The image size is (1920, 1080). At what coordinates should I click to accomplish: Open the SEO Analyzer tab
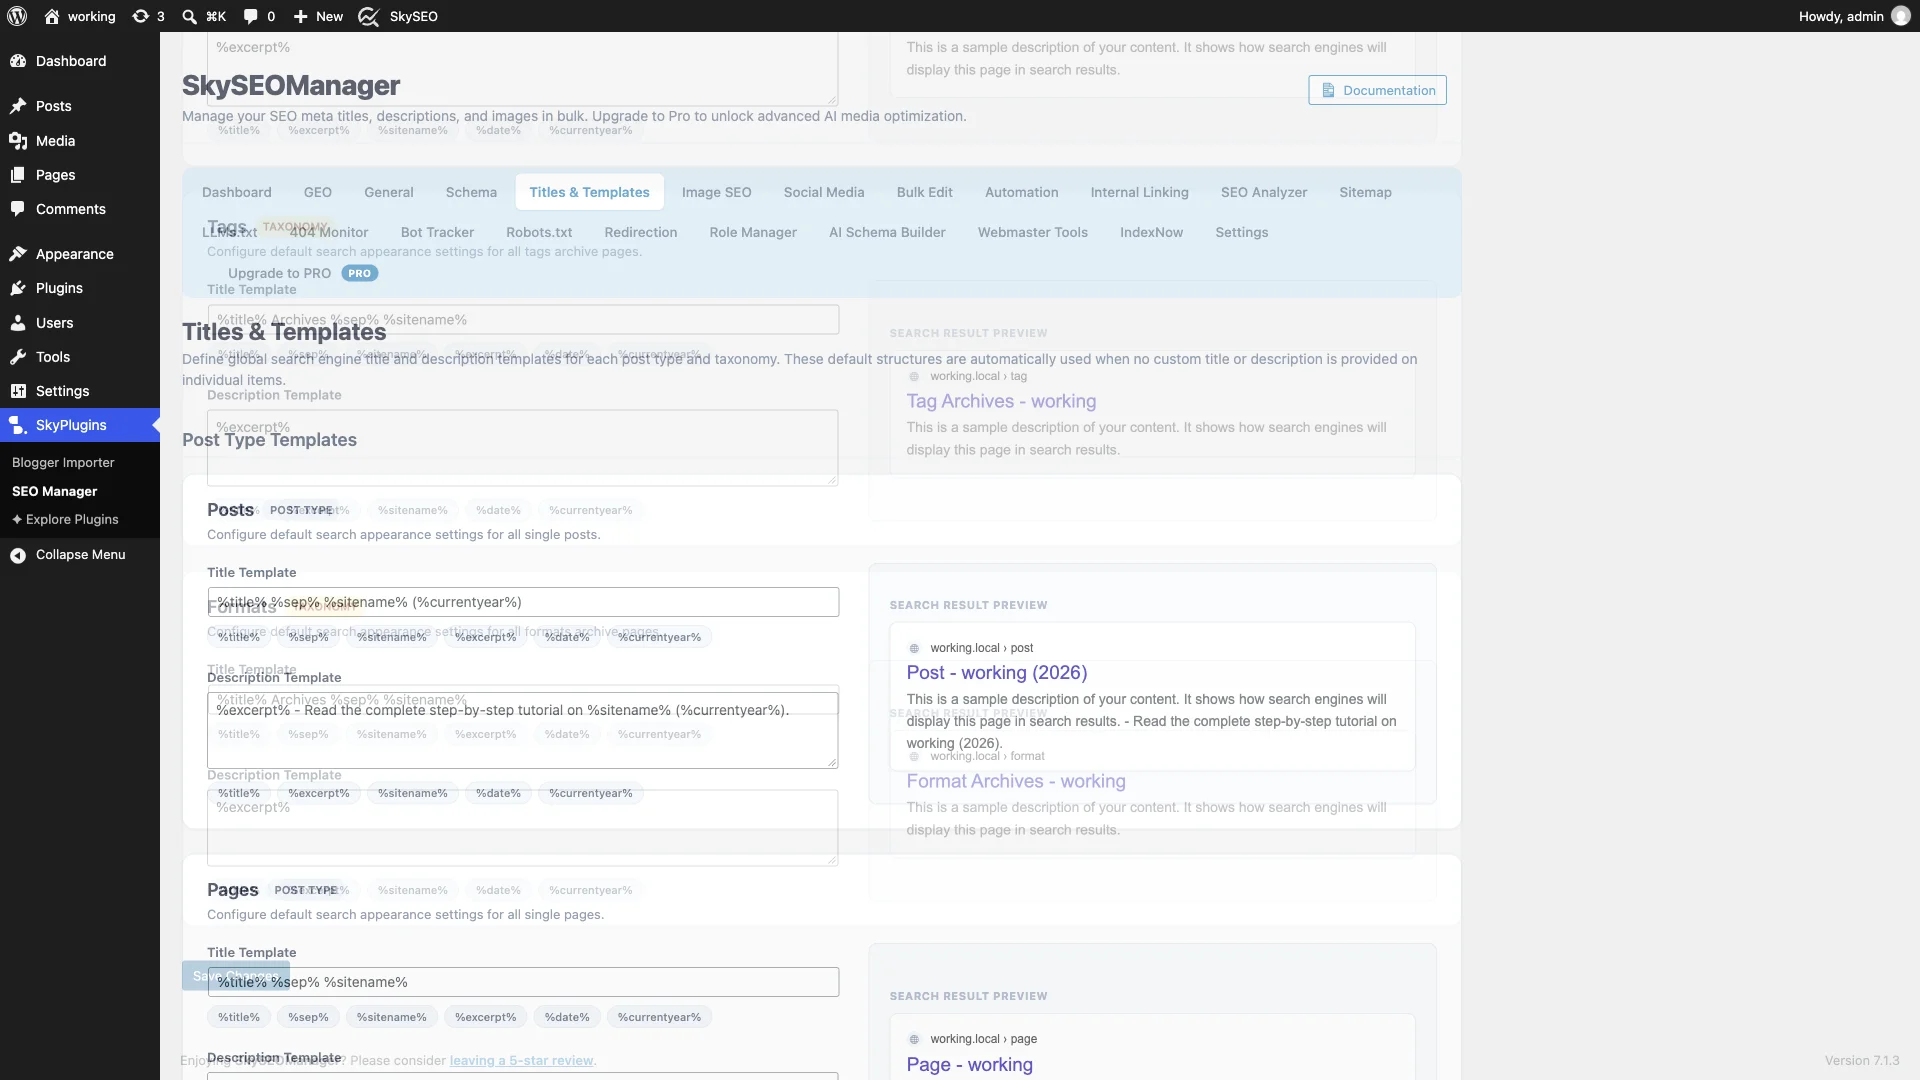pos(1264,192)
